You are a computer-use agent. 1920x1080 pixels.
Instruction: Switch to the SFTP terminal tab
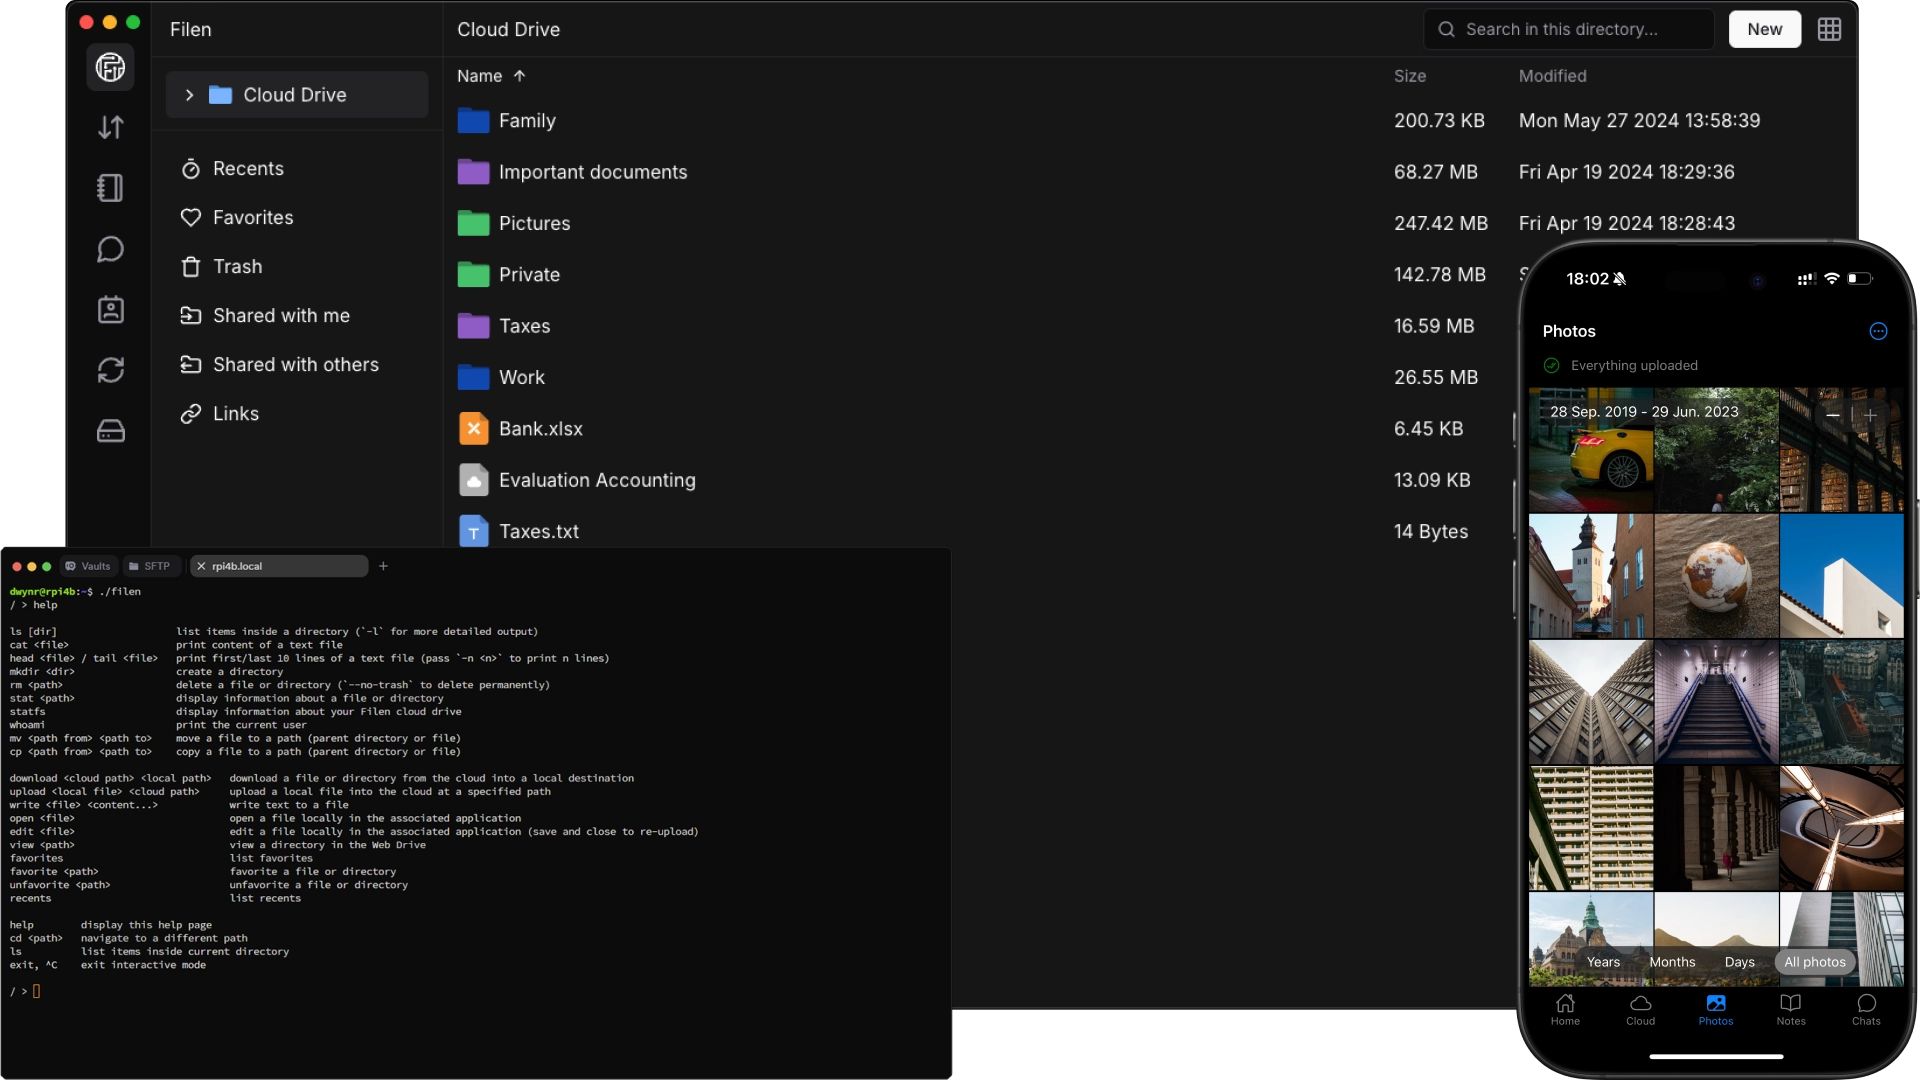(x=151, y=566)
